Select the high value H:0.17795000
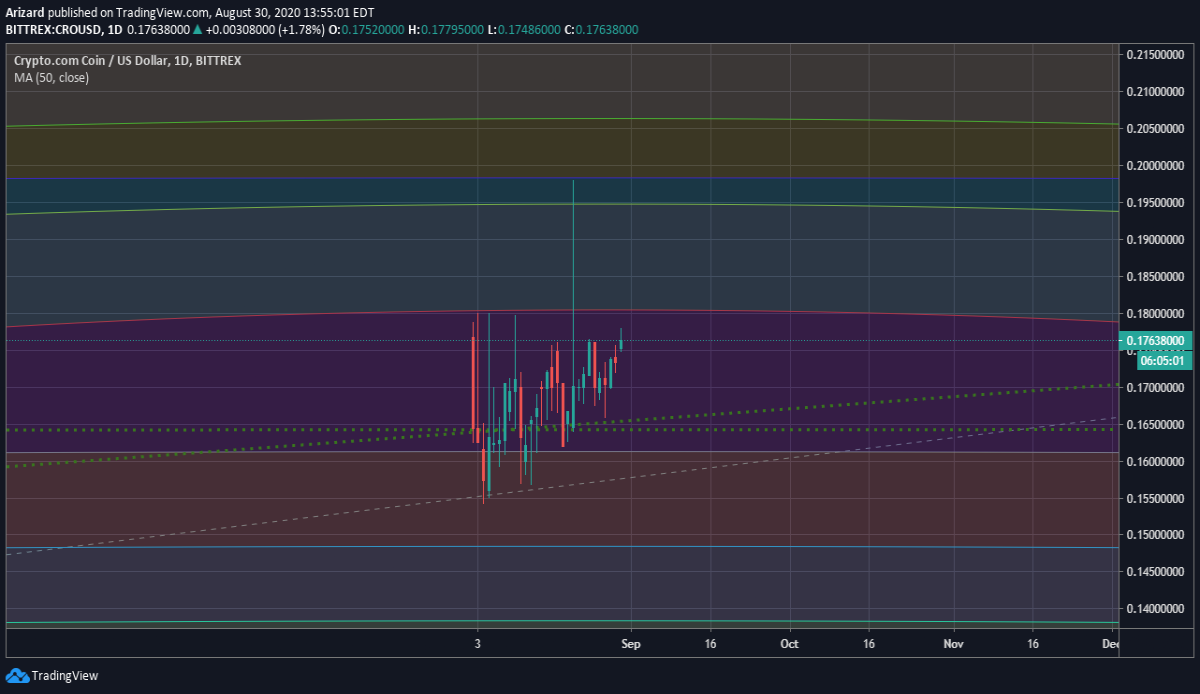Image resolution: width=1200 pixels, height=694 pixels. tap(446, 30)
